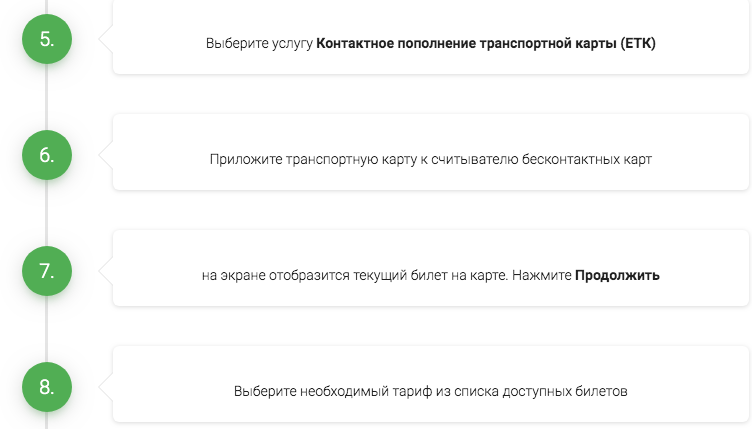Click bold text Контактное пополнение транспортной карты (ЕТК)
The height and width of the screenshot is (429, 752).
coord(485,44)
